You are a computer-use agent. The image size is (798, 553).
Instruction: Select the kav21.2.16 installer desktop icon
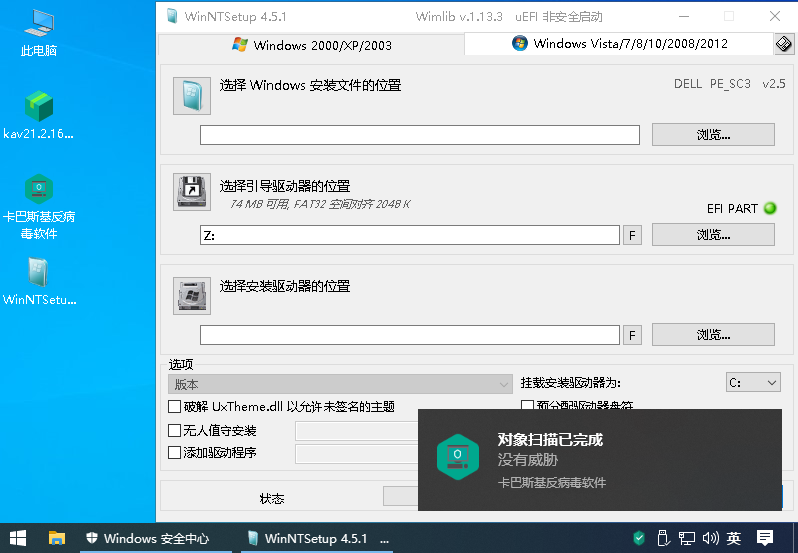pyautogui.click(x=39, y=114)
